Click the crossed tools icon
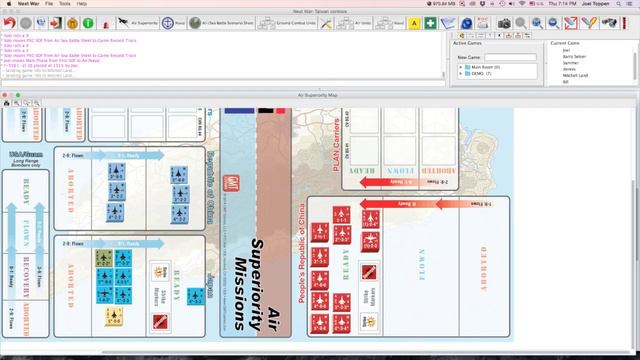Screen dimensions: 640x360 (326, 23)
